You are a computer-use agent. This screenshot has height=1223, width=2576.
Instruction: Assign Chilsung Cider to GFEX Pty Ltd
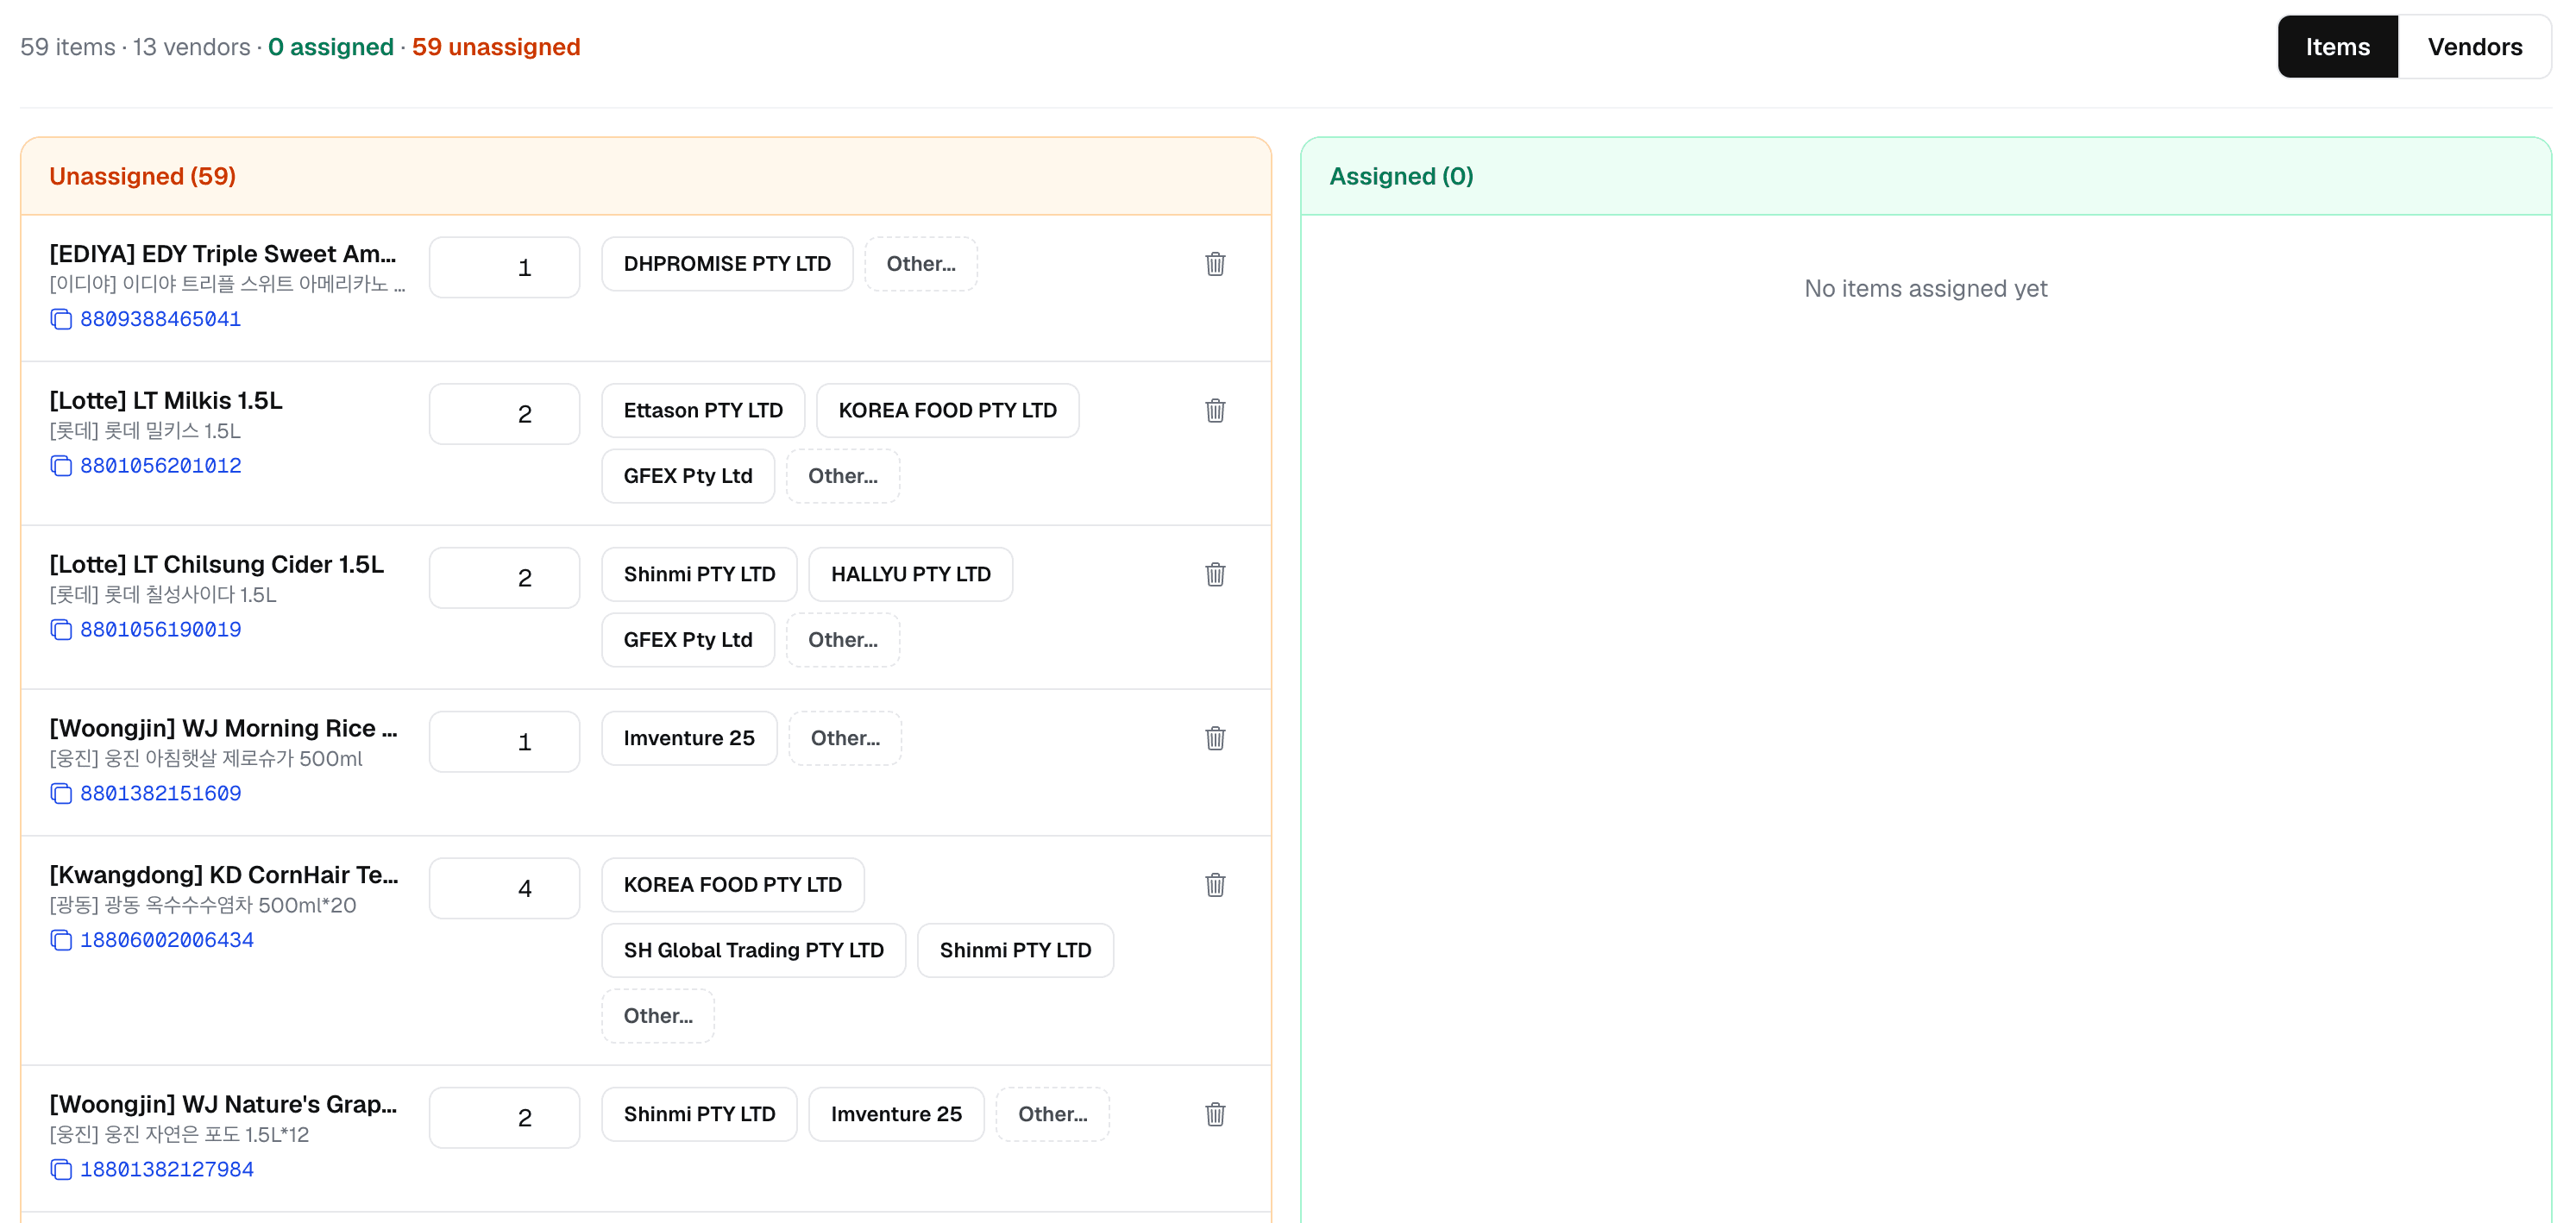(688, 640)
